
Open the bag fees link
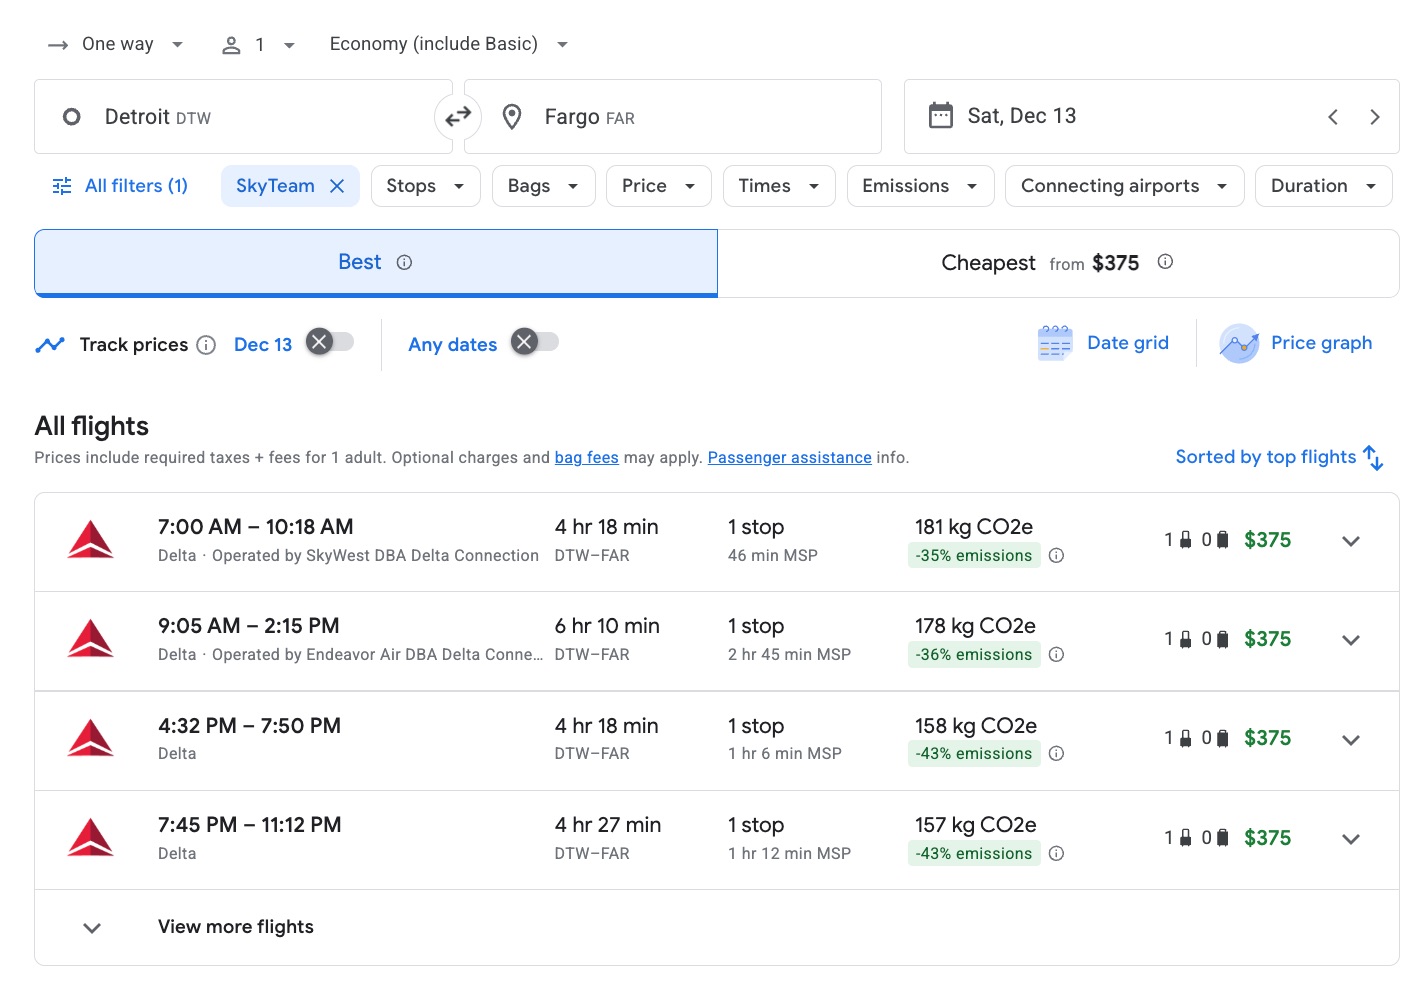pyautogui.click(x=586, y=457)
